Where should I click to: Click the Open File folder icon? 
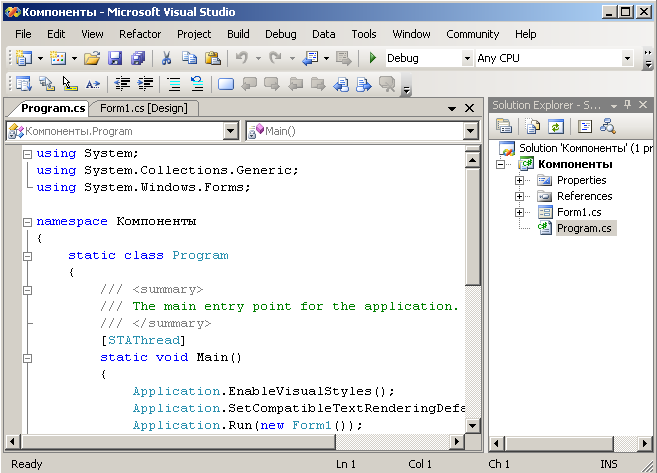click(92, 58)
